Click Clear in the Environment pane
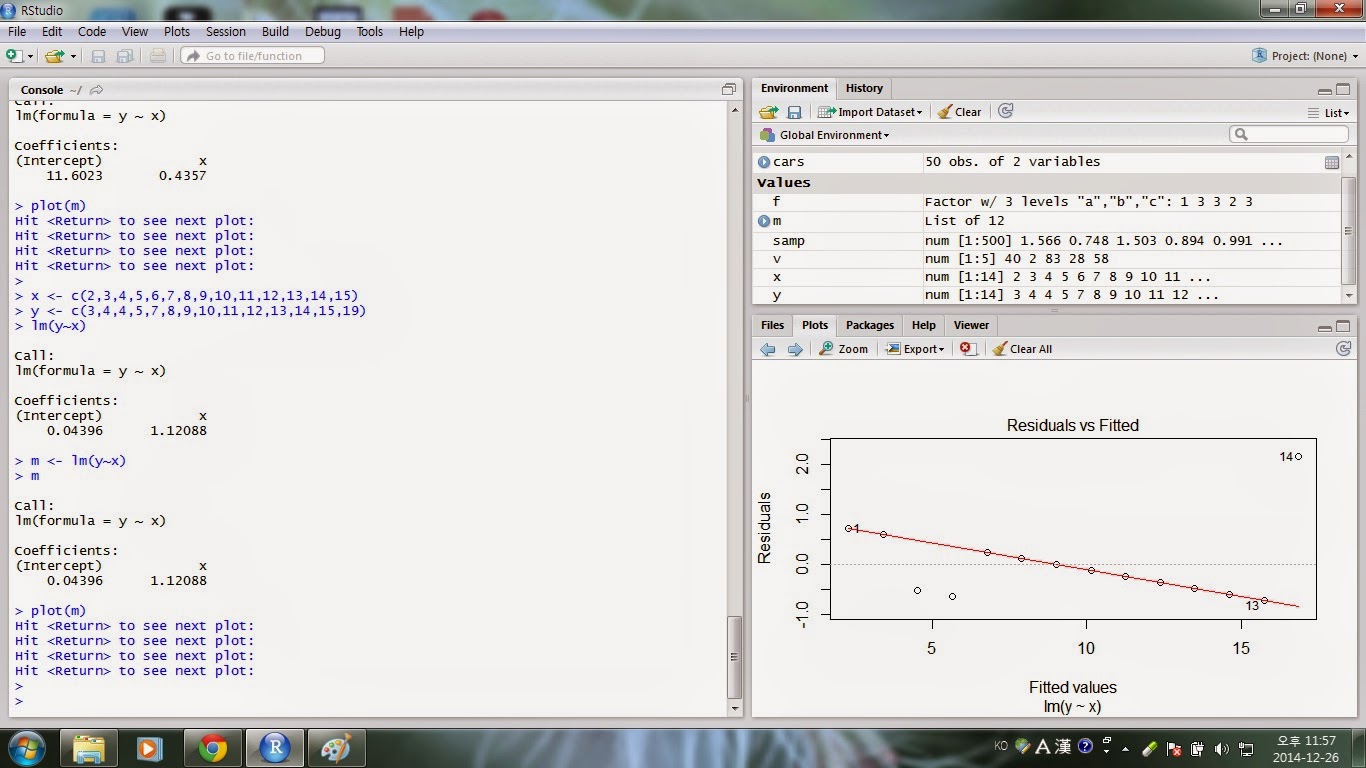The height and width of the screenshot is (768, 1366). [958, 111]
